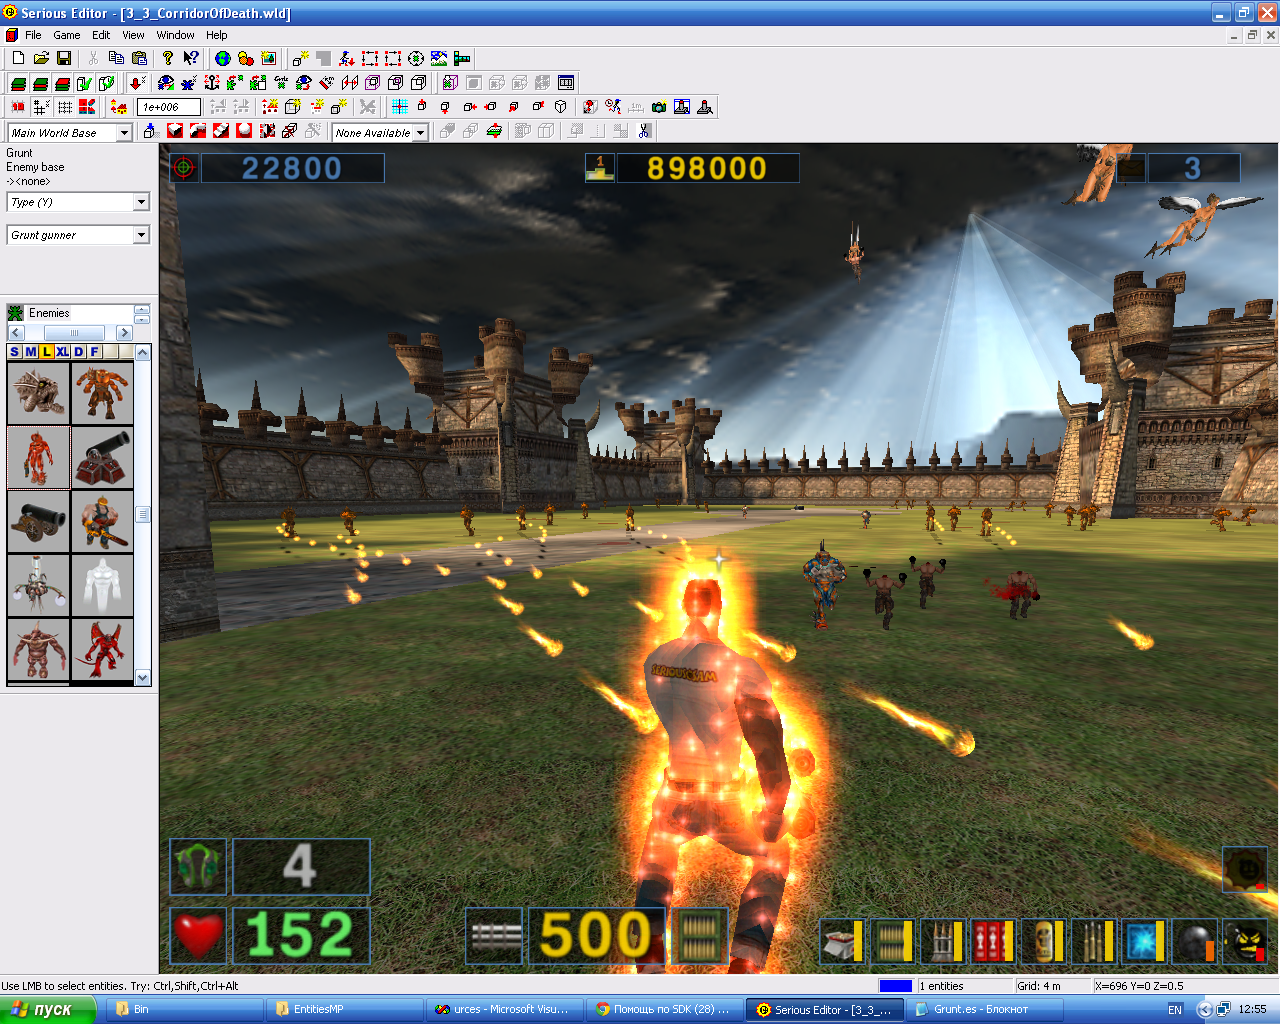Click the EN language indicator in tray
This screenshot has width=1280, height=1024.
pyautogui.click(x=1175, y=1009)
